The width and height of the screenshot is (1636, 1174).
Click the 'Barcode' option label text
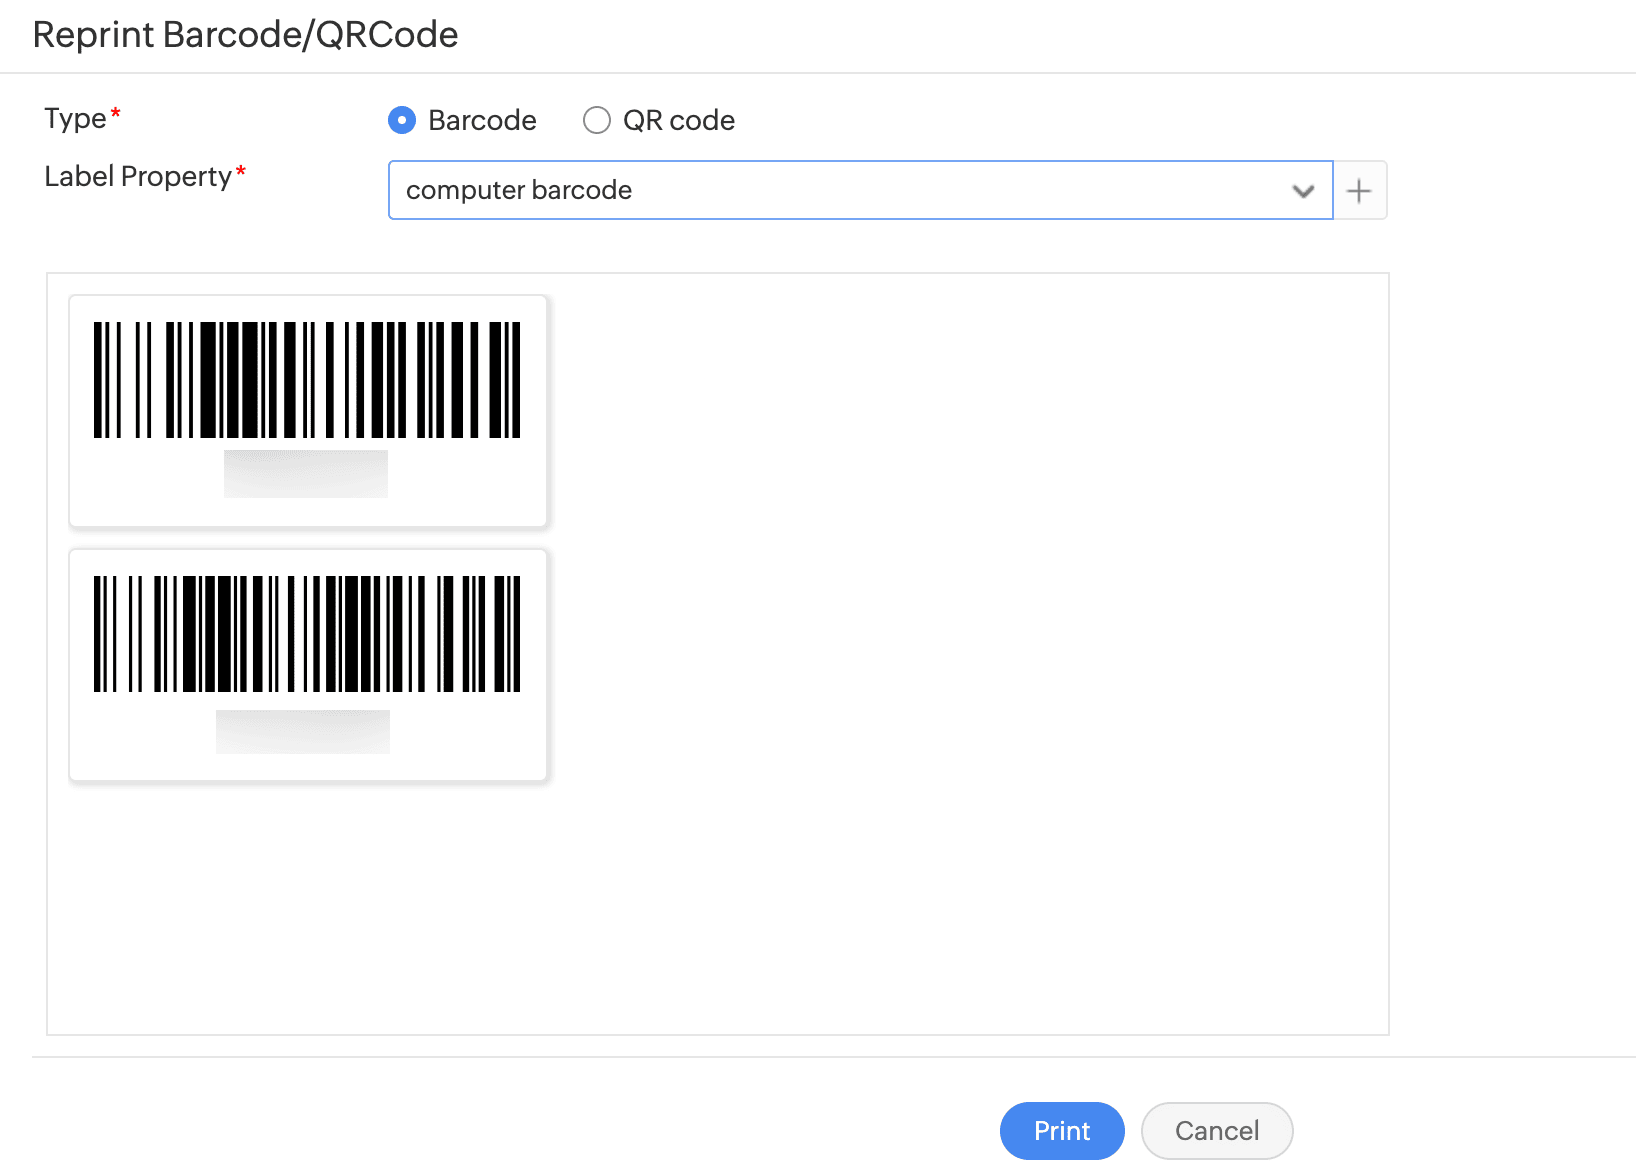pos(482,121)
